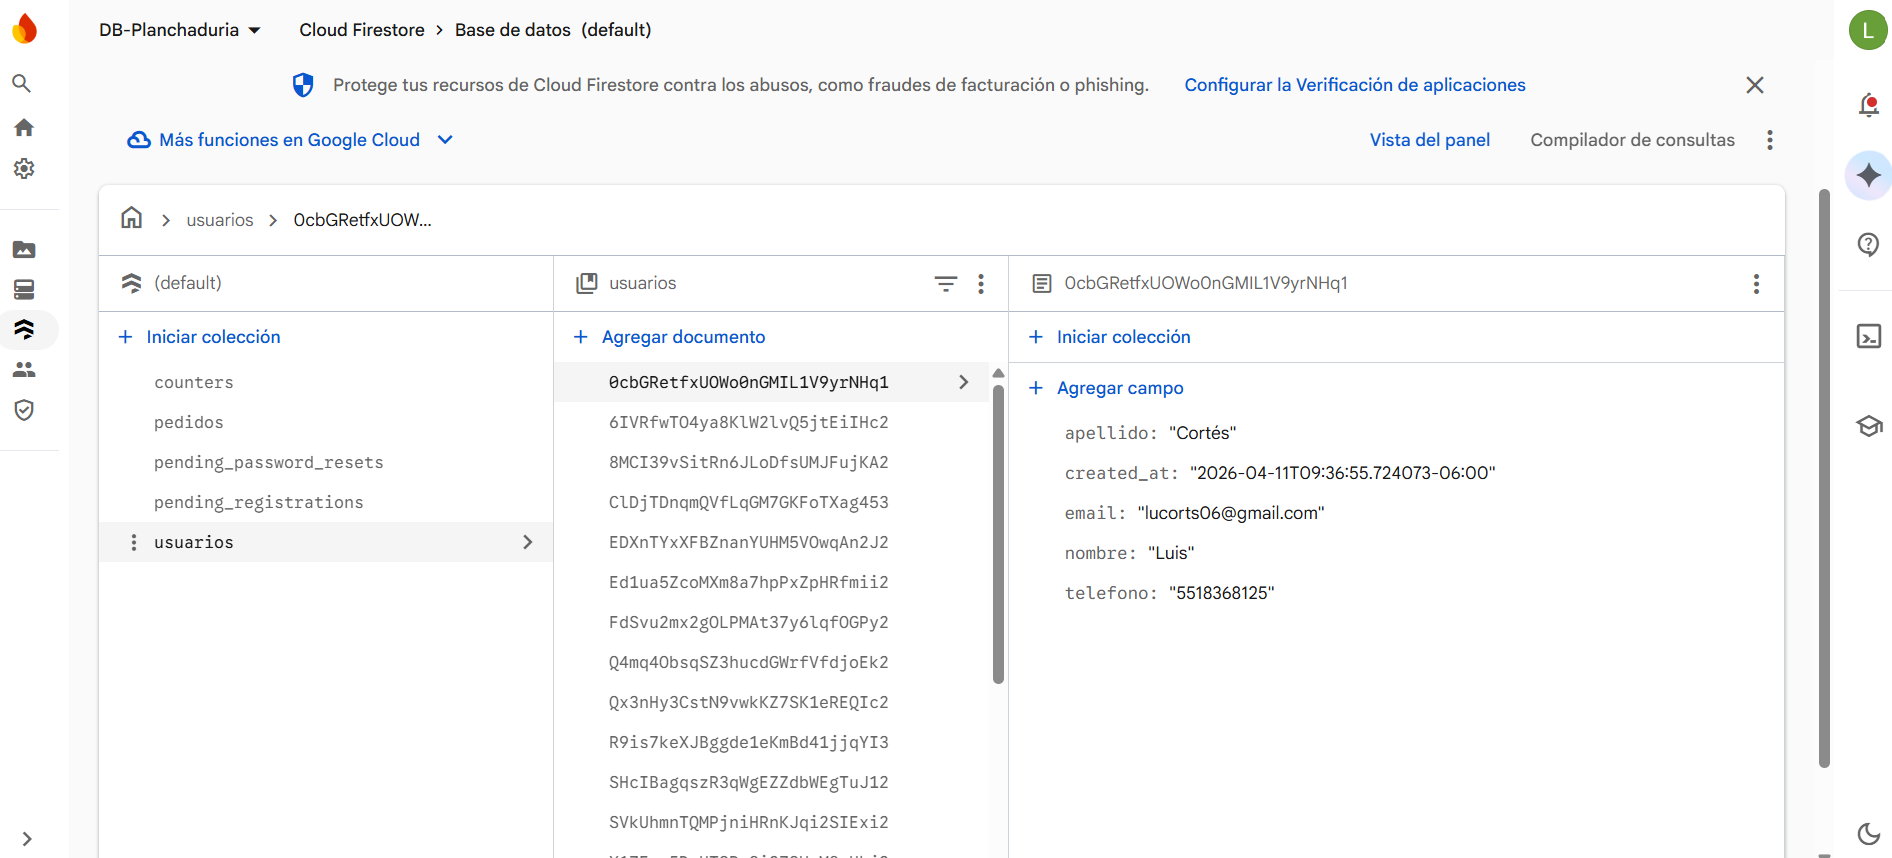1892x858 pixels.
Task: Open the DB-Planchaduria project selector
Action: [180, 30]
